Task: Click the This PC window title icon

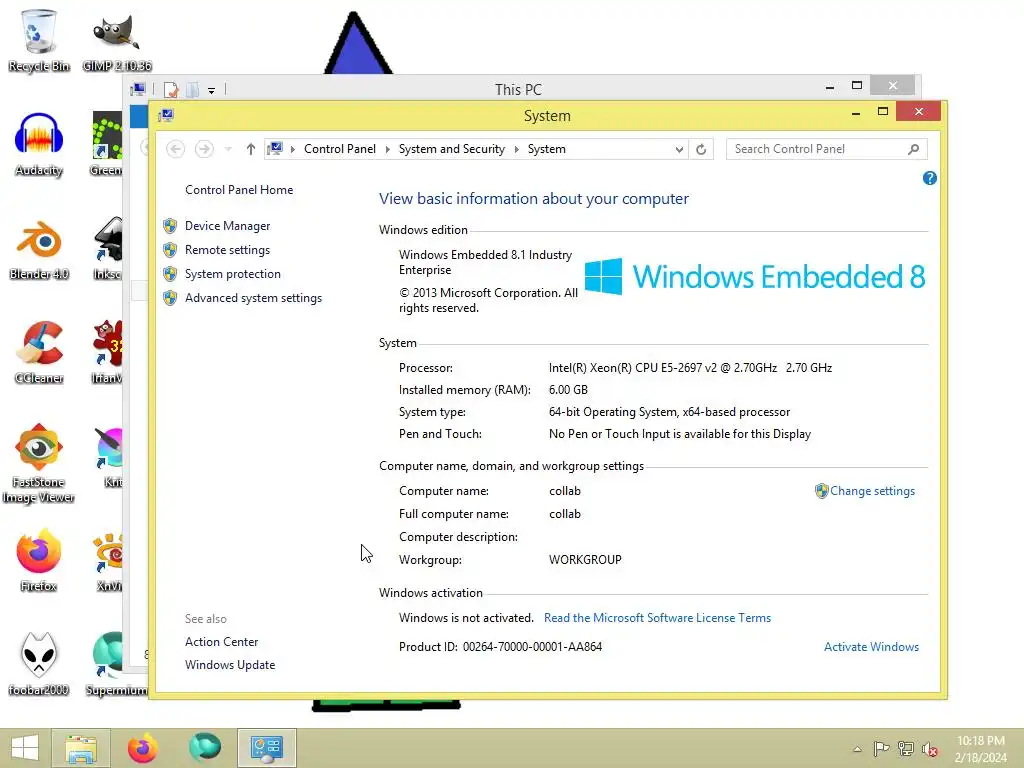Action: pyautogui.click(x=138, y=89)
